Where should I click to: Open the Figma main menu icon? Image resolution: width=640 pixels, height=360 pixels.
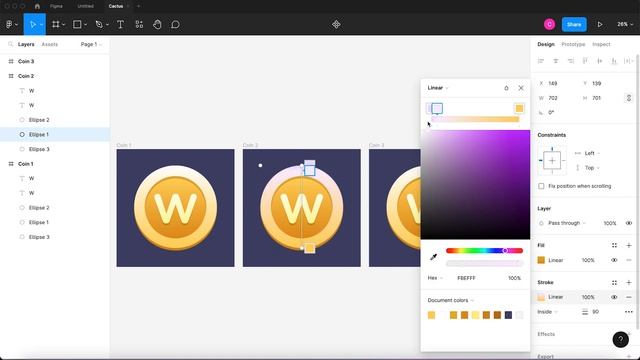[x=9, y=24]
